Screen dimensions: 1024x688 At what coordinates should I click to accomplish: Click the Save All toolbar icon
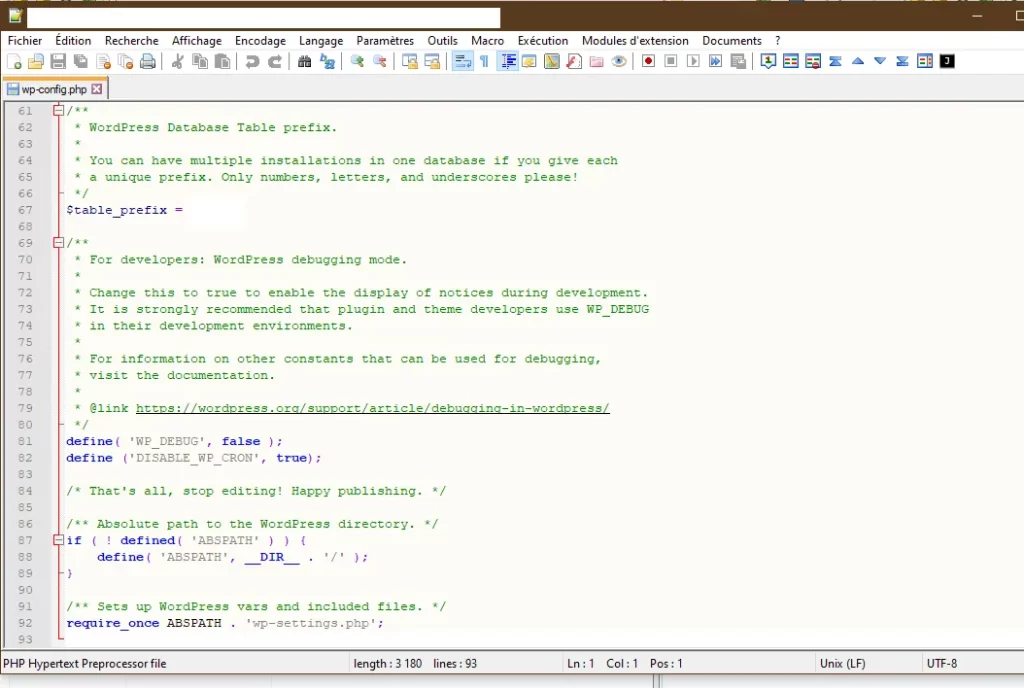(x=81, y=61)
